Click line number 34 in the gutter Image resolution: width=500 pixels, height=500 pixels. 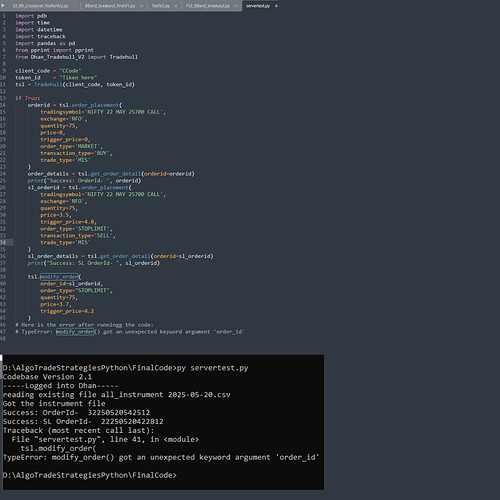click(x=3, y=242)
